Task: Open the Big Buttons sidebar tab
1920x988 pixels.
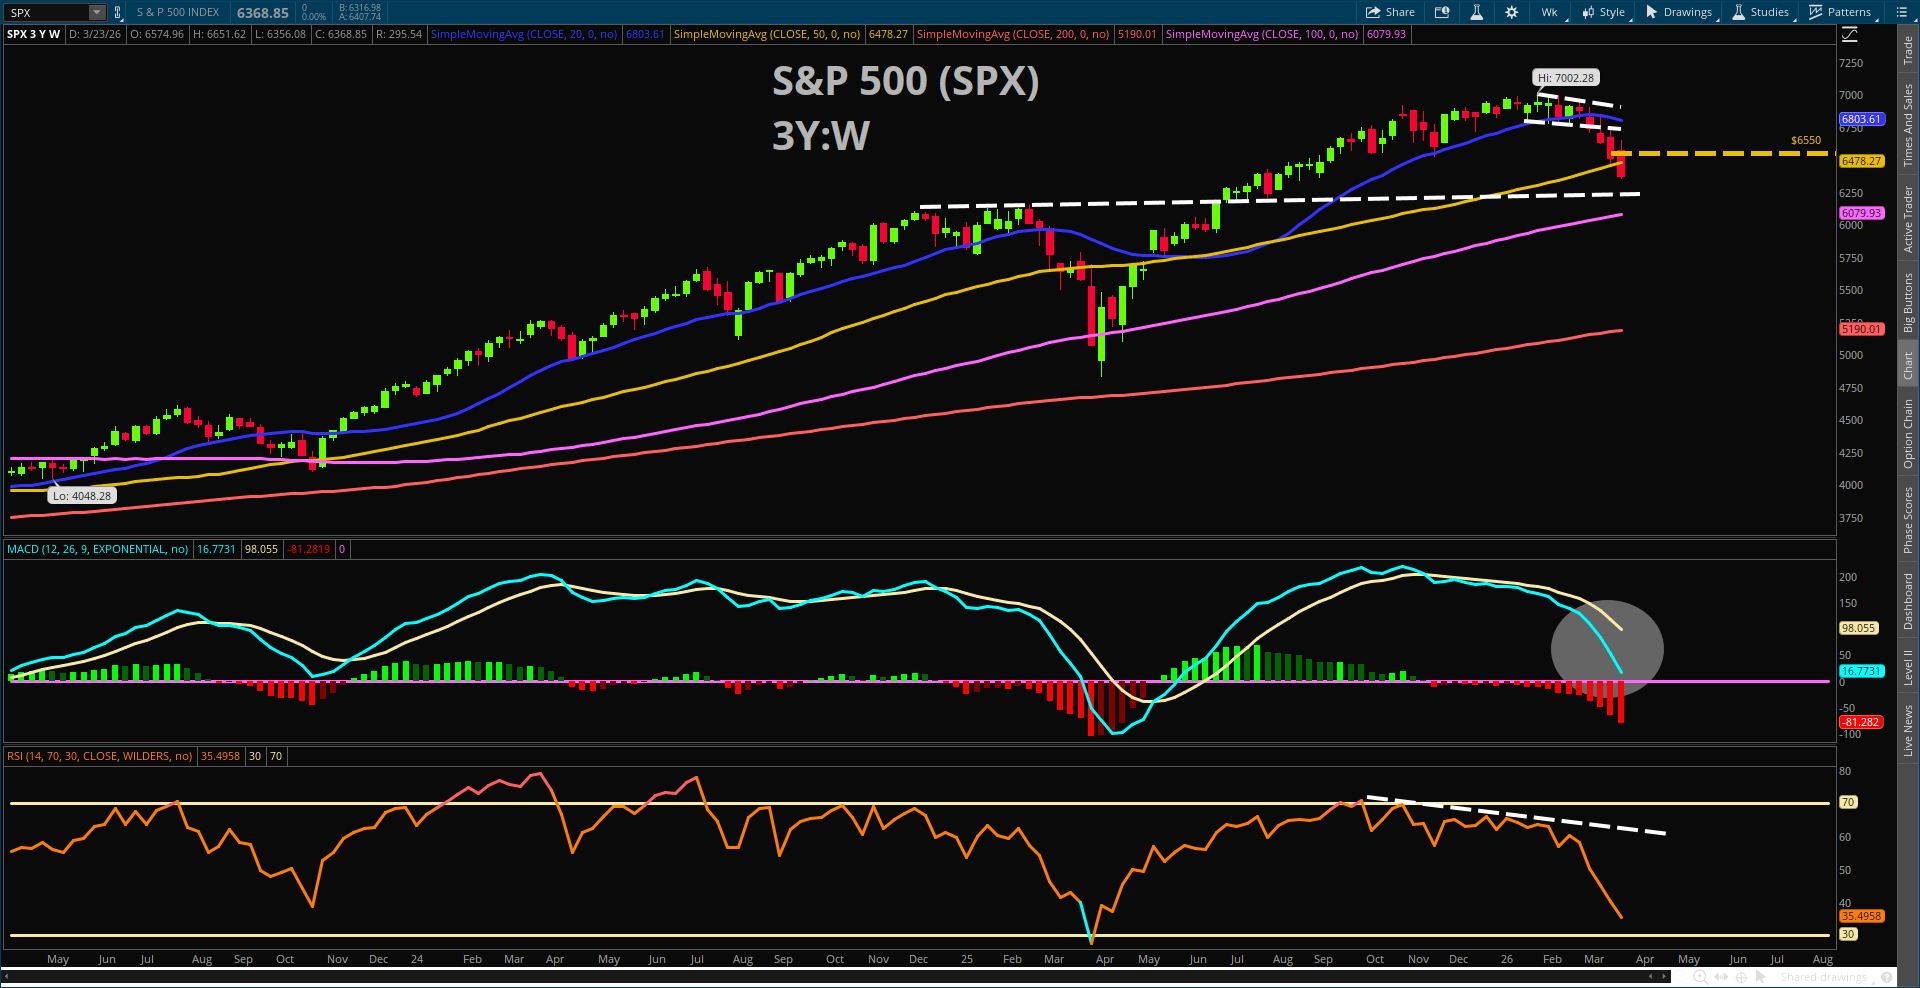Action: pos(1908,303)
